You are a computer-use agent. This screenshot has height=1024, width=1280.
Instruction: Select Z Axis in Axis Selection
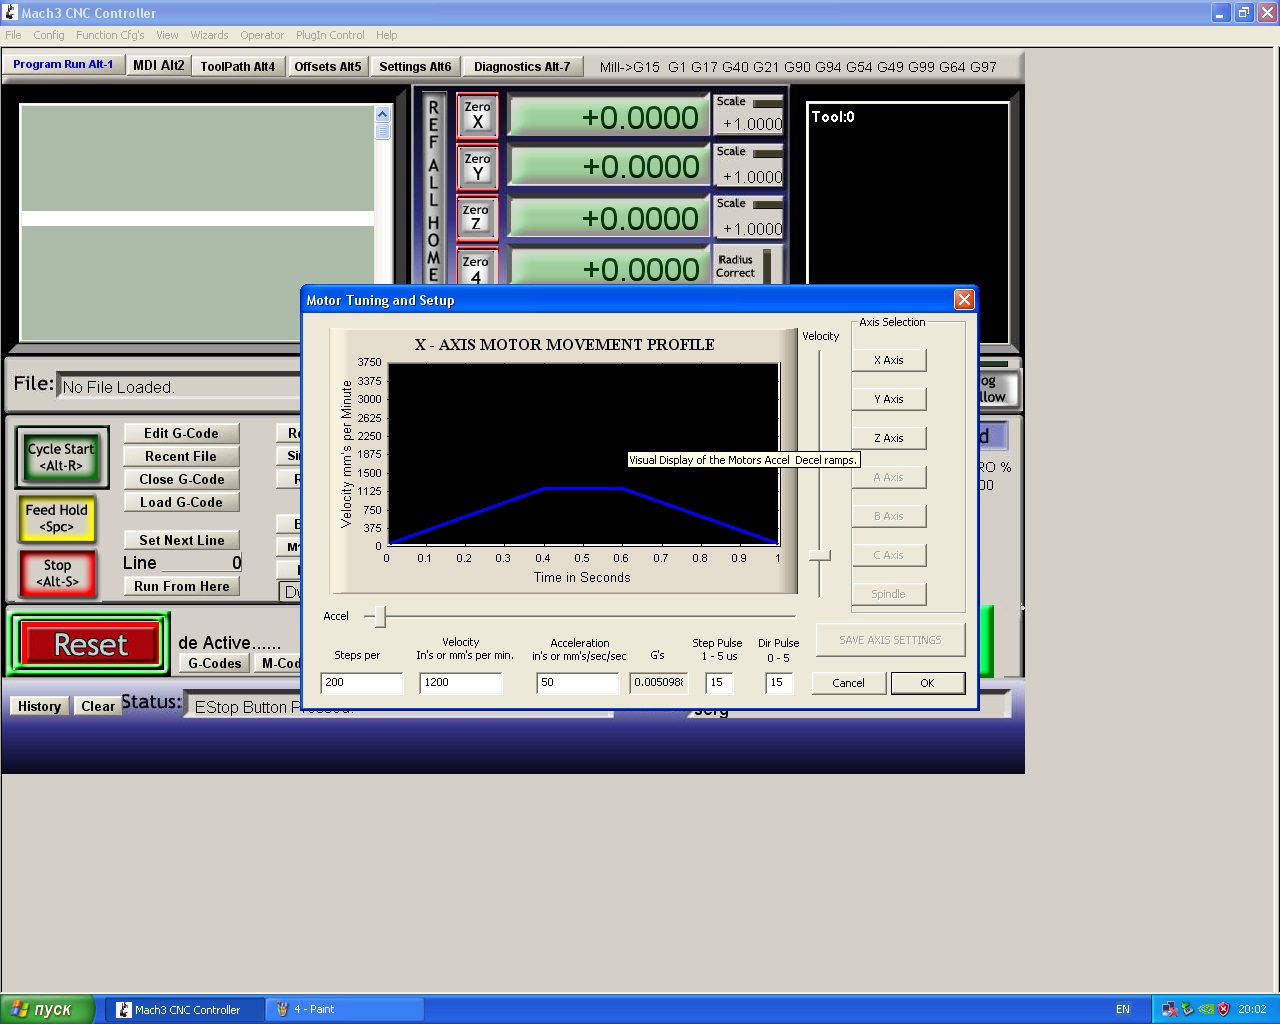pyautogui.click(x=889, y=438)
